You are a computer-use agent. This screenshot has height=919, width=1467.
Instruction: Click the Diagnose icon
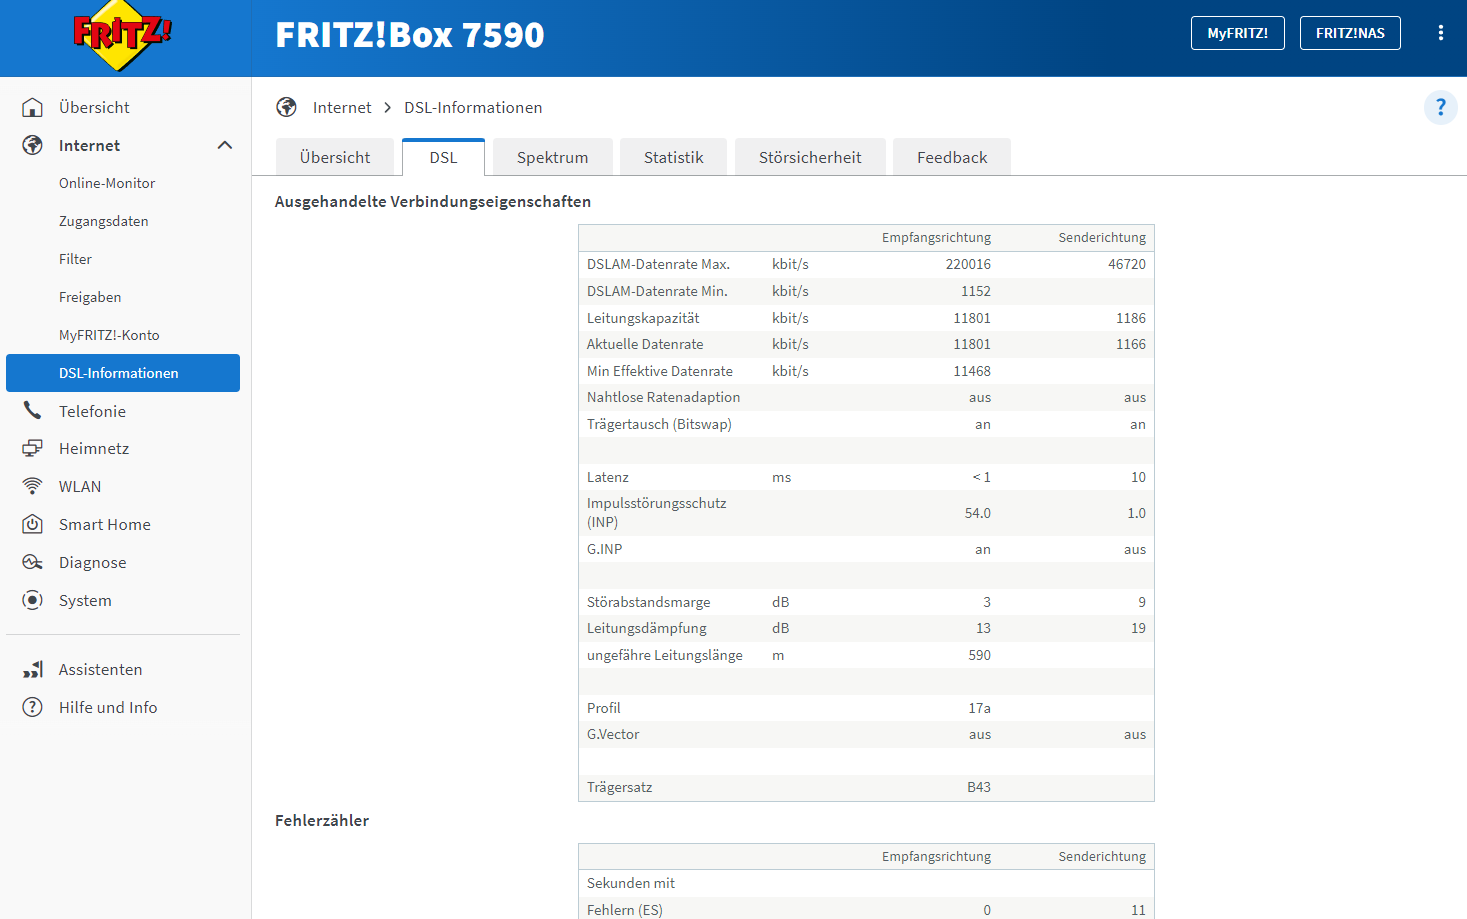[33, 562]
